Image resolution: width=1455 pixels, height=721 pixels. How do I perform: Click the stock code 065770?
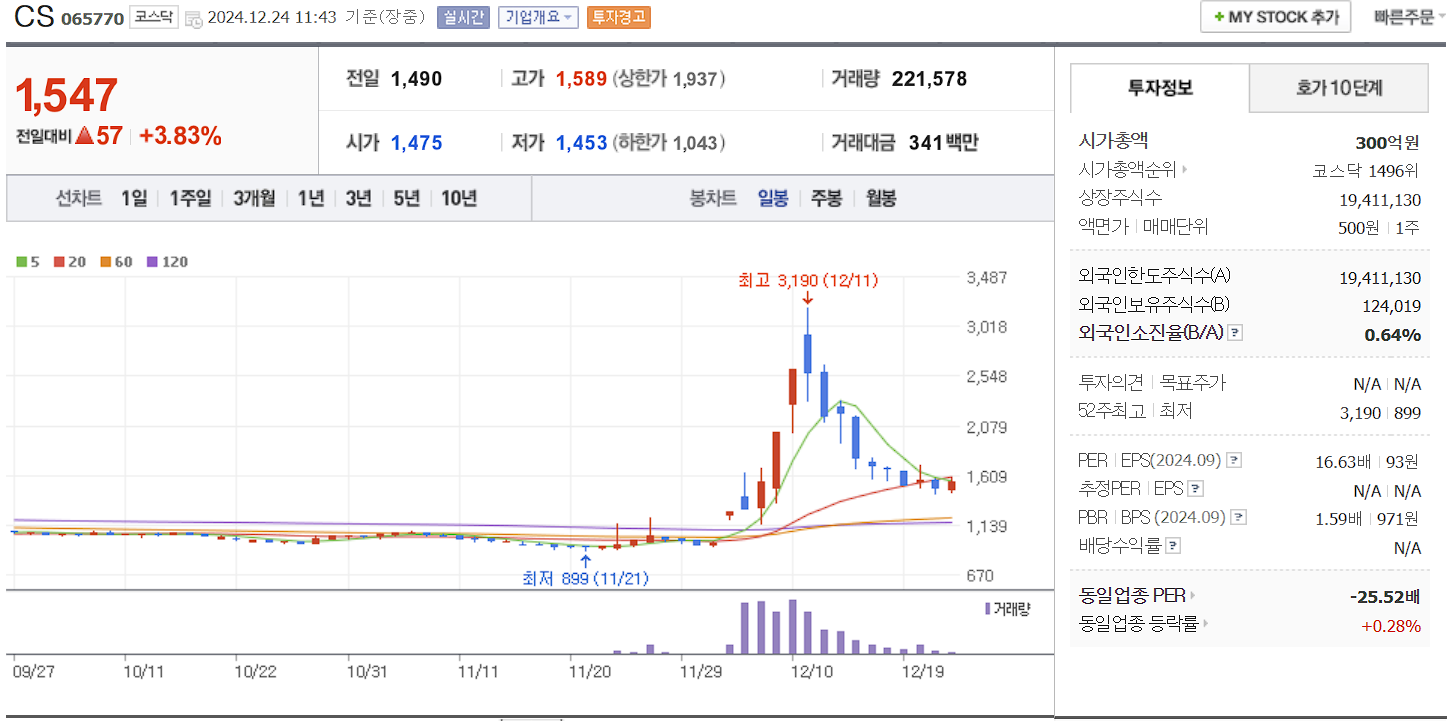(92, 19)
